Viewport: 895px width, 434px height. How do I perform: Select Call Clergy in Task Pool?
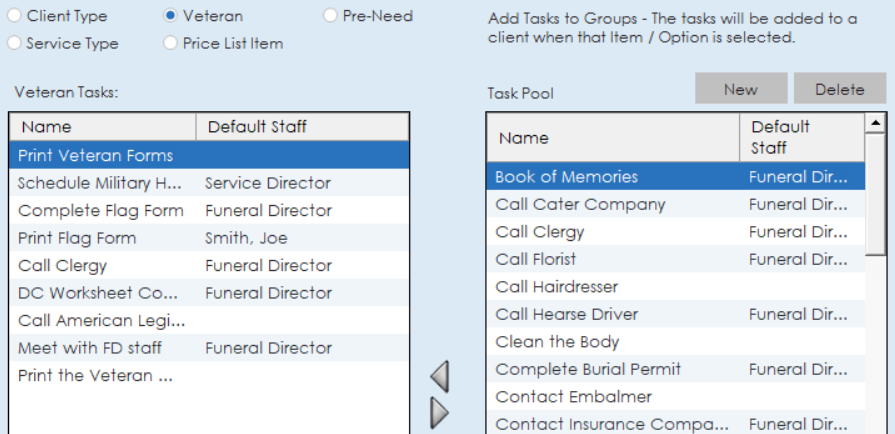pyautogui.click(x=676, y=231)
